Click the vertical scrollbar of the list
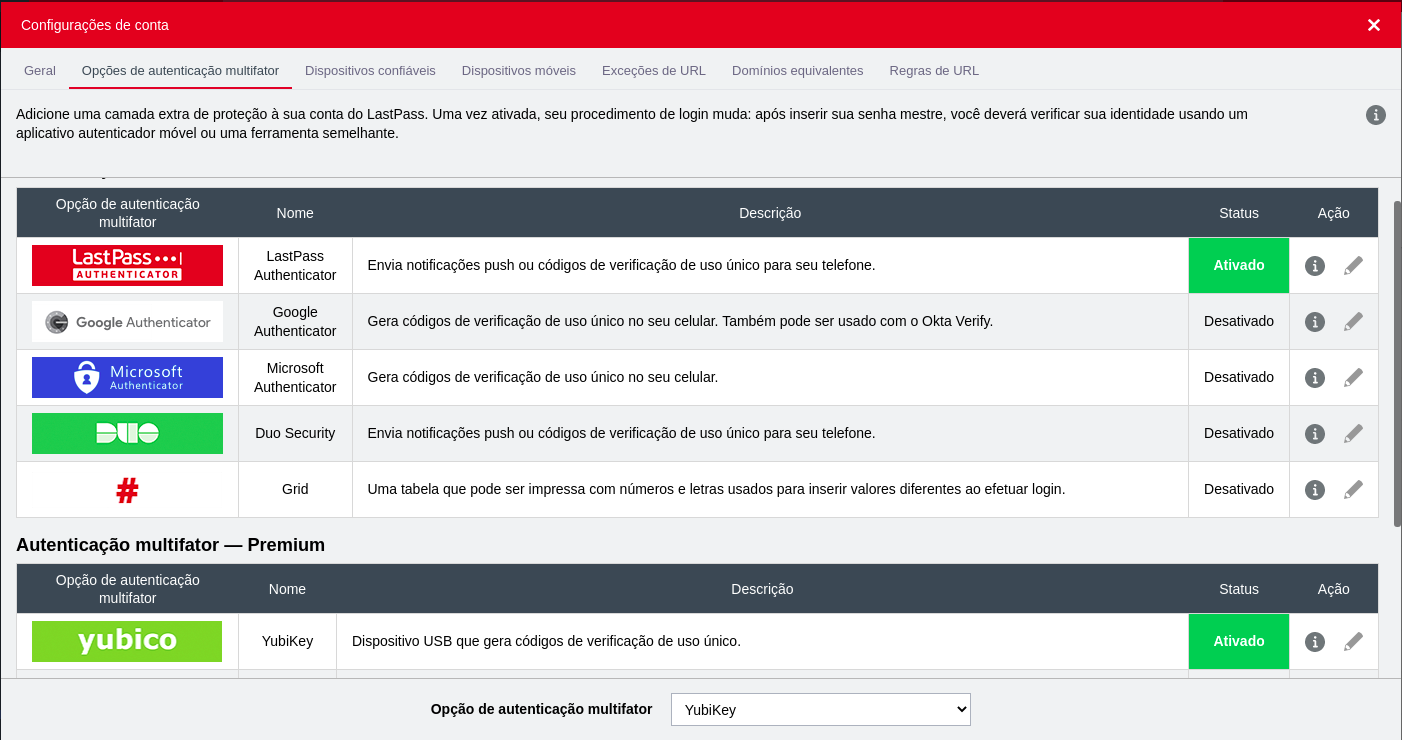Image resolution: width=1402 pixels, height=740 pixels. pyautogui.click(x=1397, y=364)
